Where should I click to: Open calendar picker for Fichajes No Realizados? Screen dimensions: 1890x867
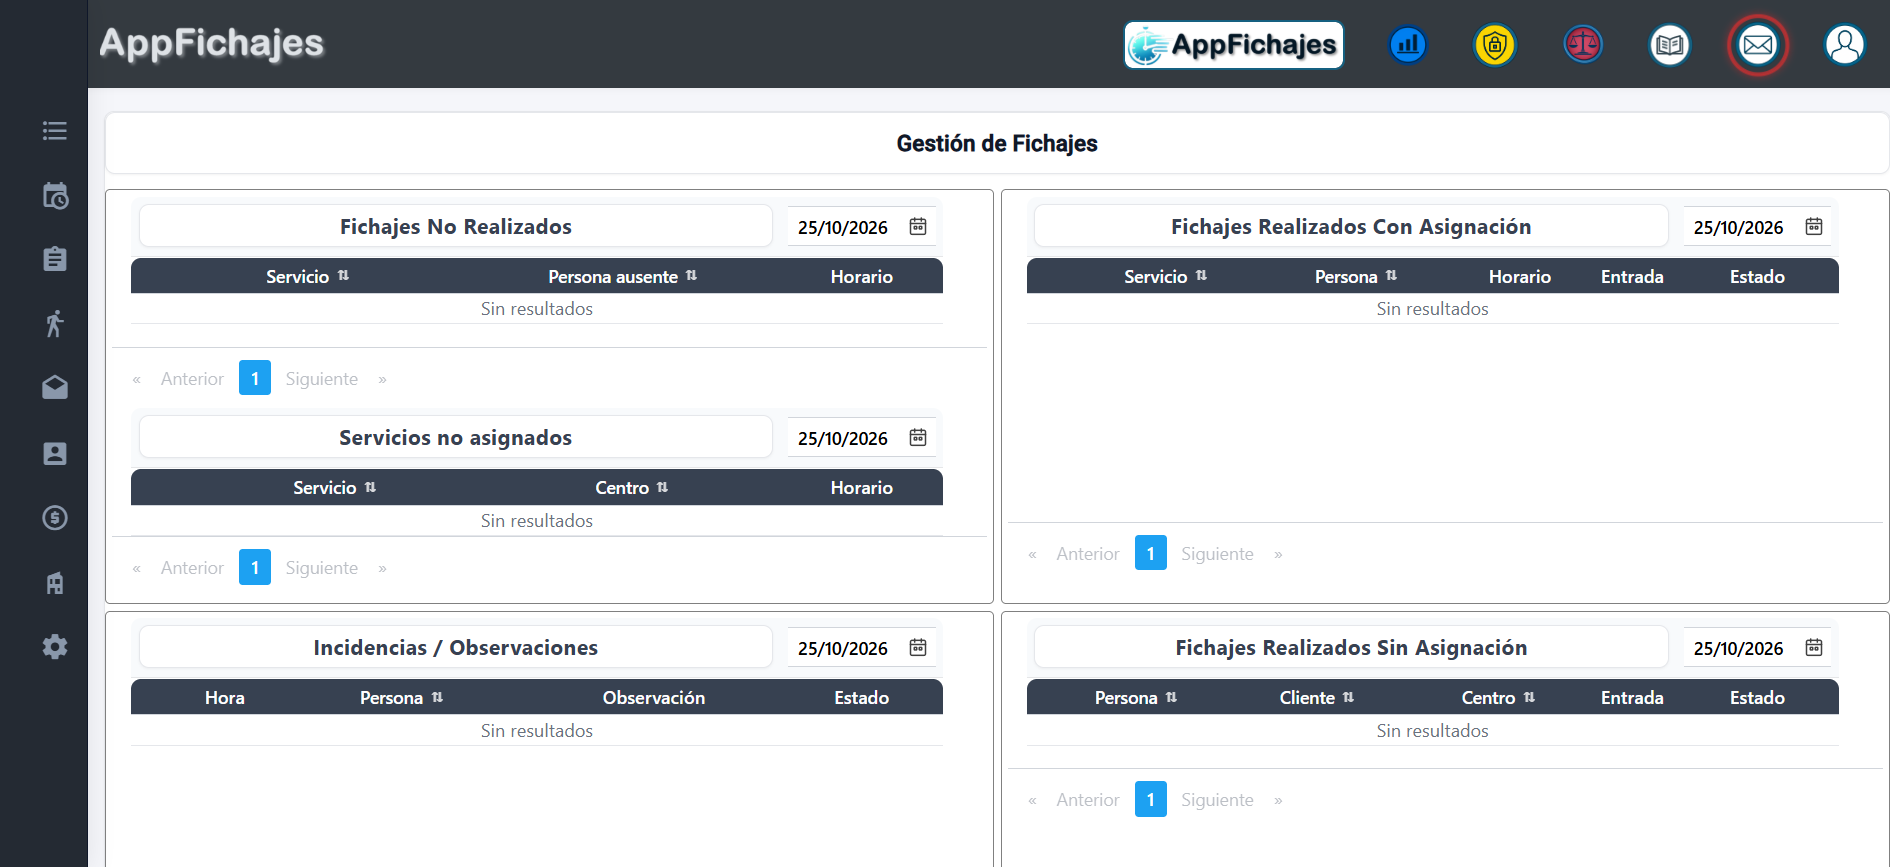[918, 226]
